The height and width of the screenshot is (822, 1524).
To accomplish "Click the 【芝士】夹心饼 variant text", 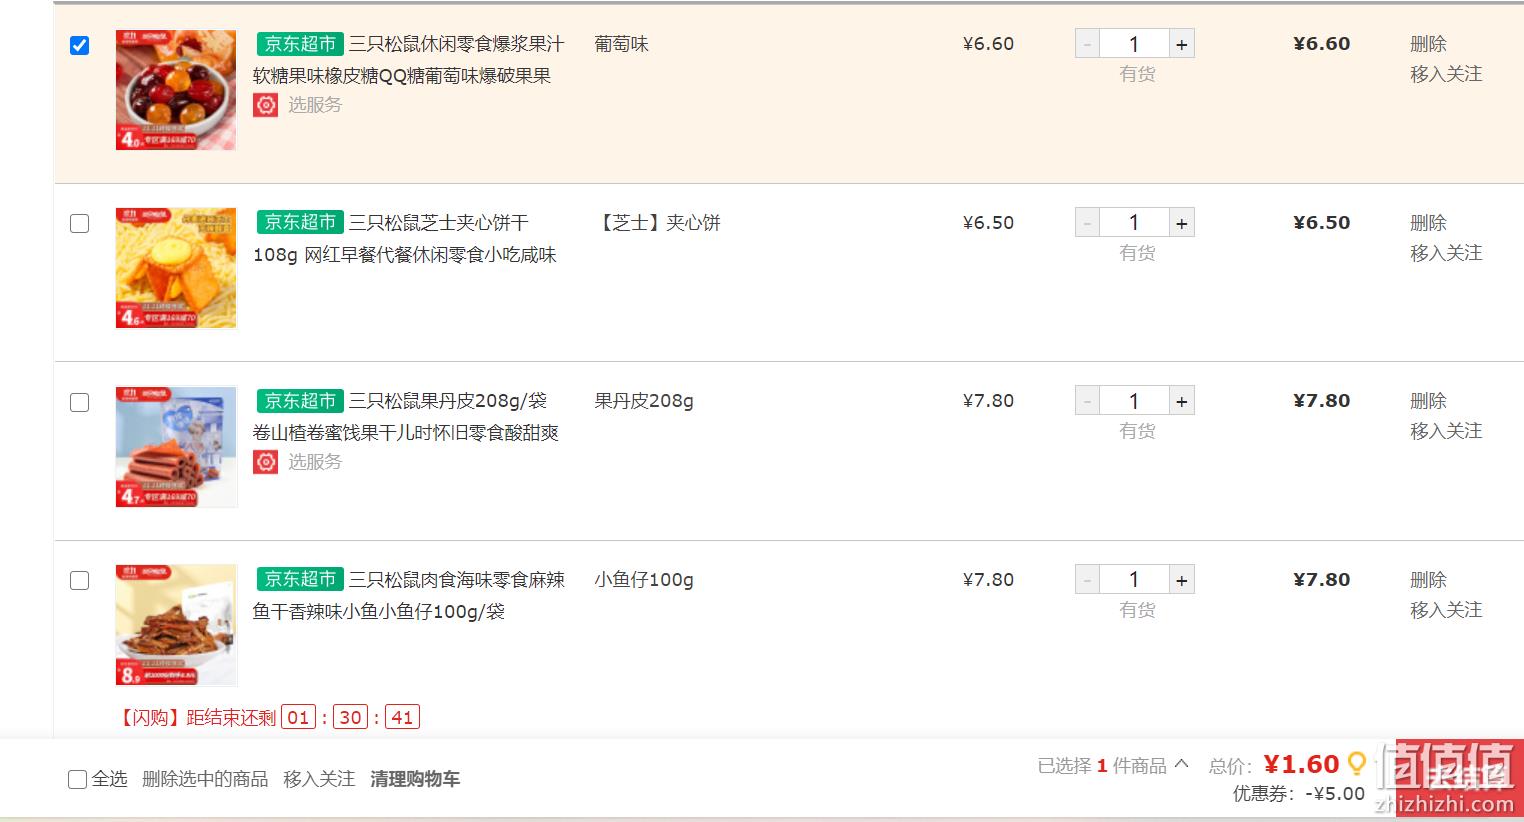I will coord(657,223).
